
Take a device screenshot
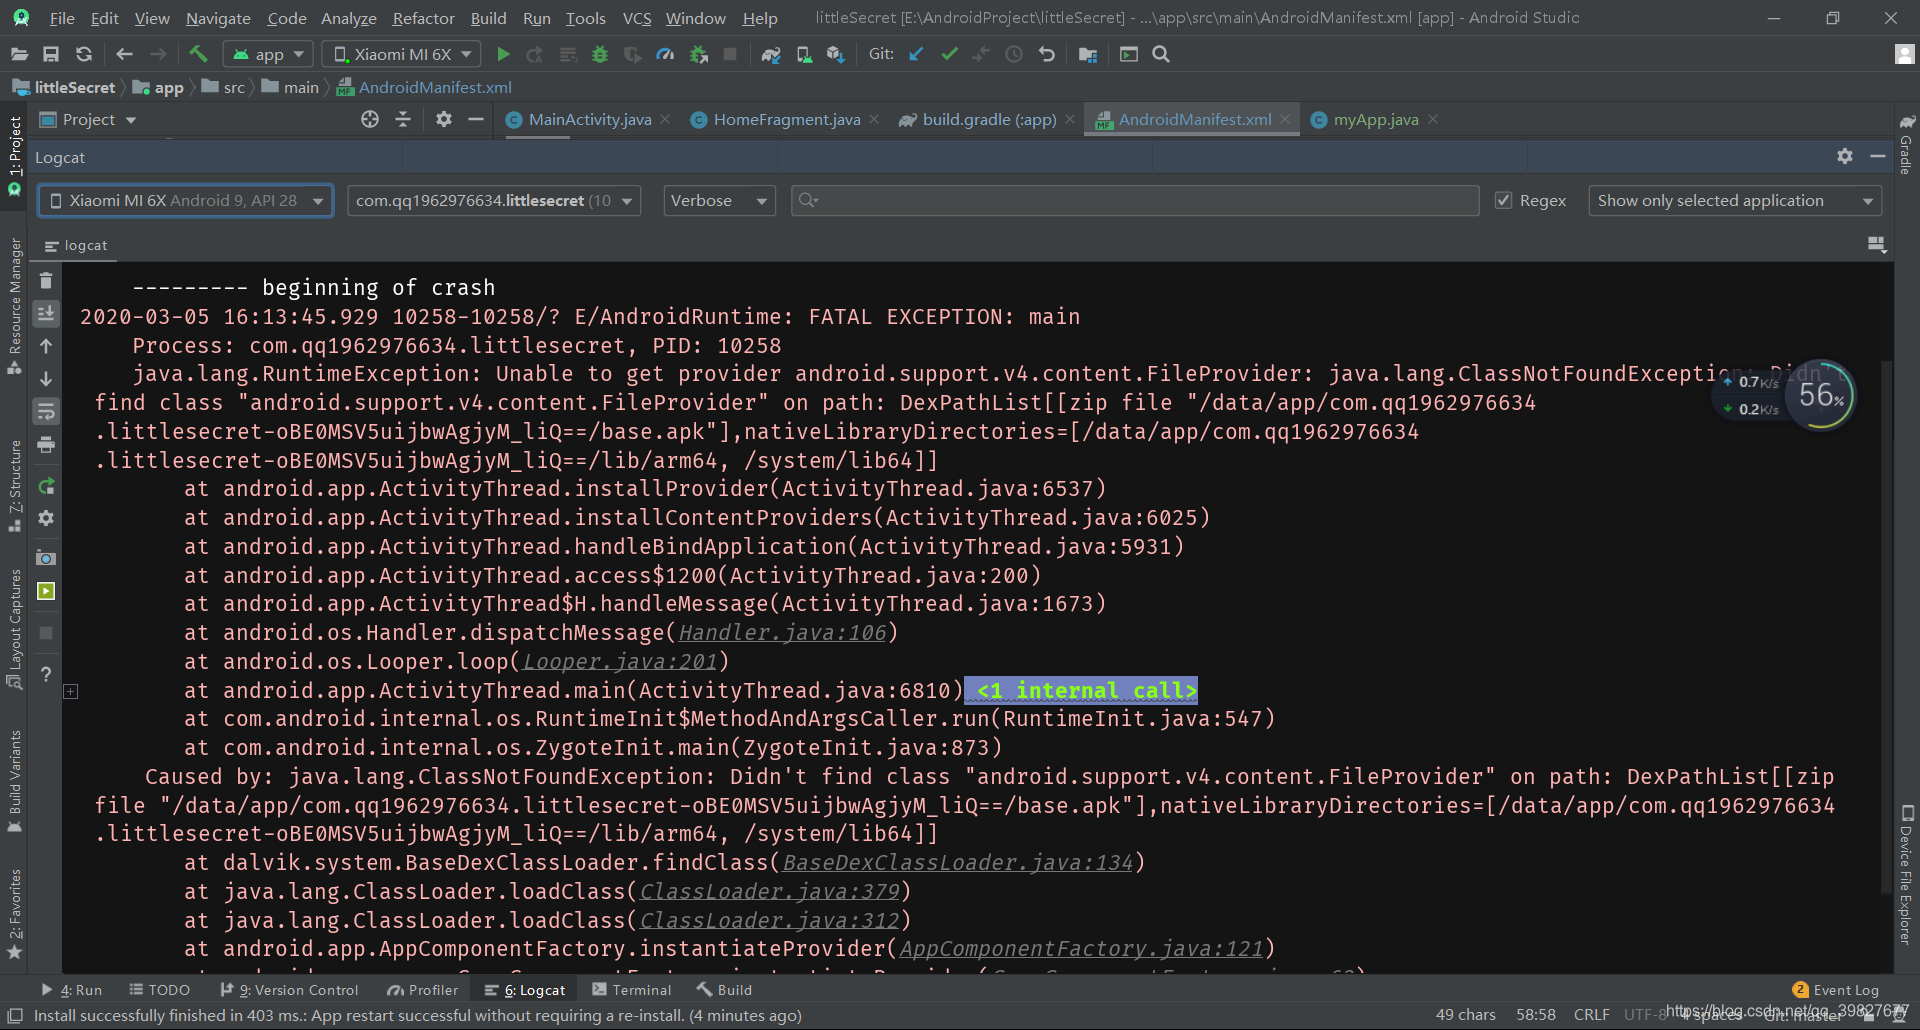[x=45, y=557]
